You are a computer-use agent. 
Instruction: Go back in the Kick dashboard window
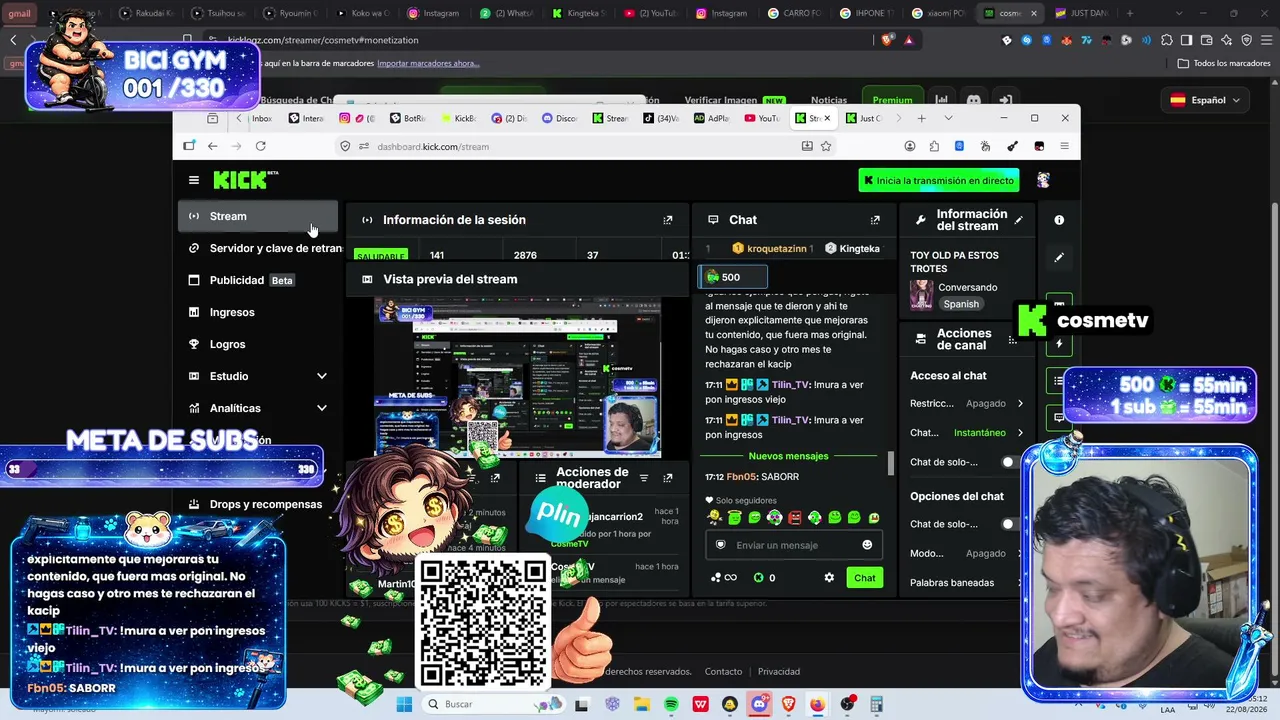(212, 146)
